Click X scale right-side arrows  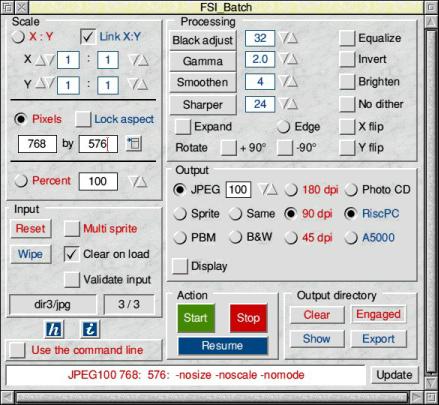pos(139,60)
